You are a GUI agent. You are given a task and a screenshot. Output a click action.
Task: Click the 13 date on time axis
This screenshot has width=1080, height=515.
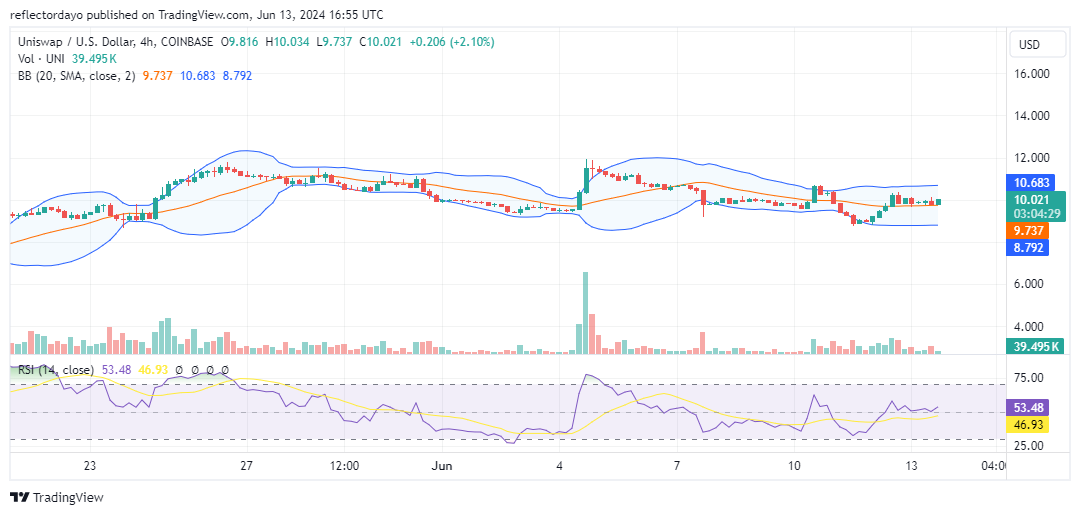pos(911,465)
